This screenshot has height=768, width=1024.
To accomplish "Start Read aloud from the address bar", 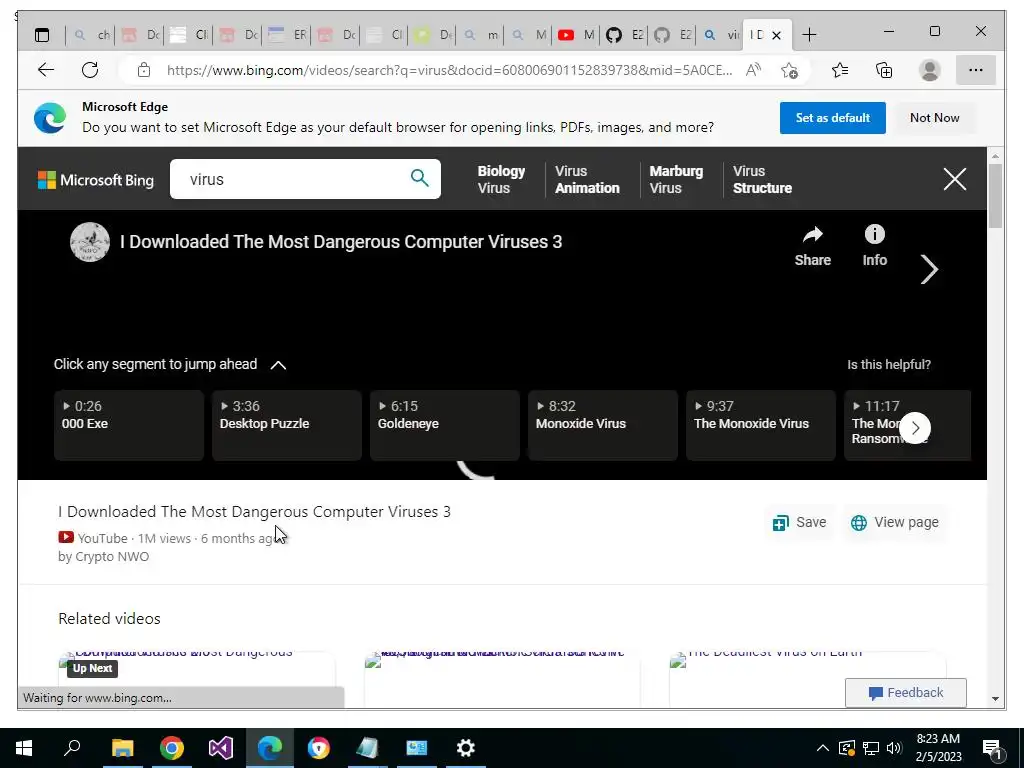I will (753, 70).
